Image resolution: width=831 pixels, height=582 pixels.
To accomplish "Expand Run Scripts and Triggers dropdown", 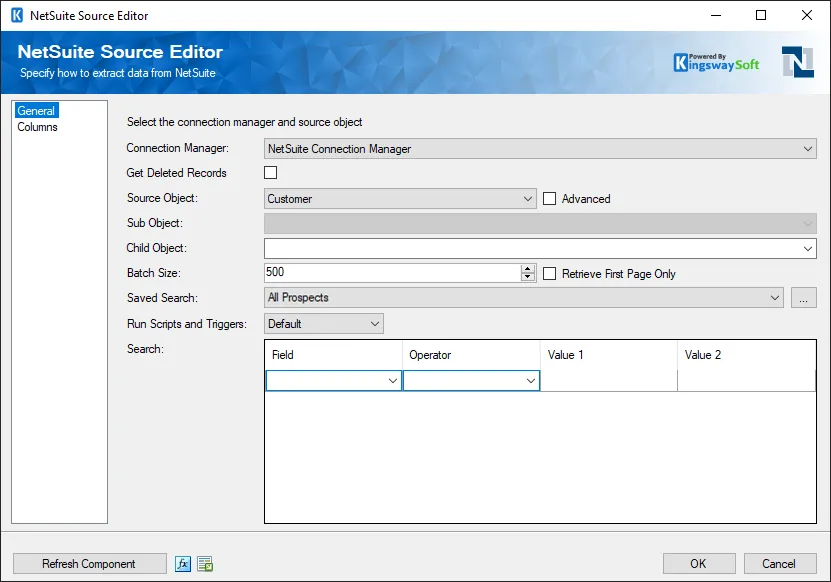I will tap(375, 324).
